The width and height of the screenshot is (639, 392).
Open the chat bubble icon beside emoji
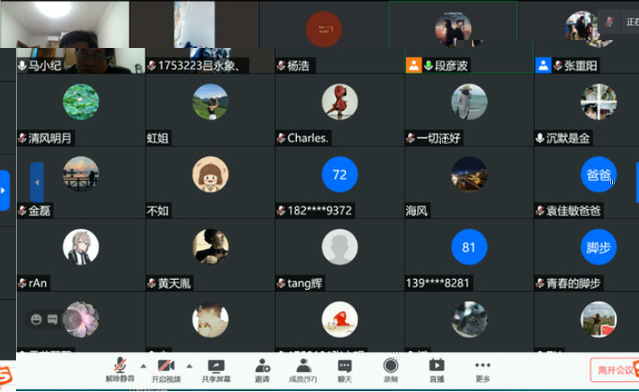coord(53,319)
